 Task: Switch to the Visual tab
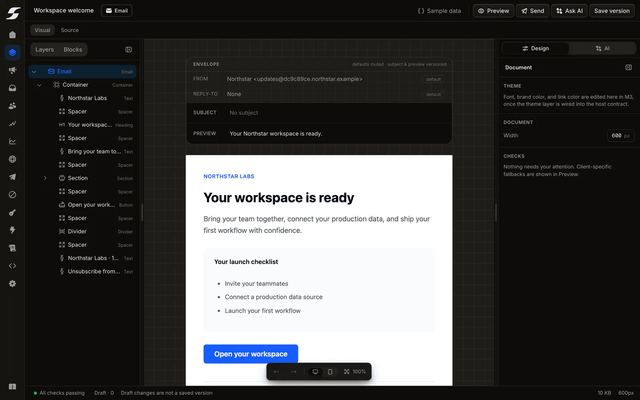point(42,30)
